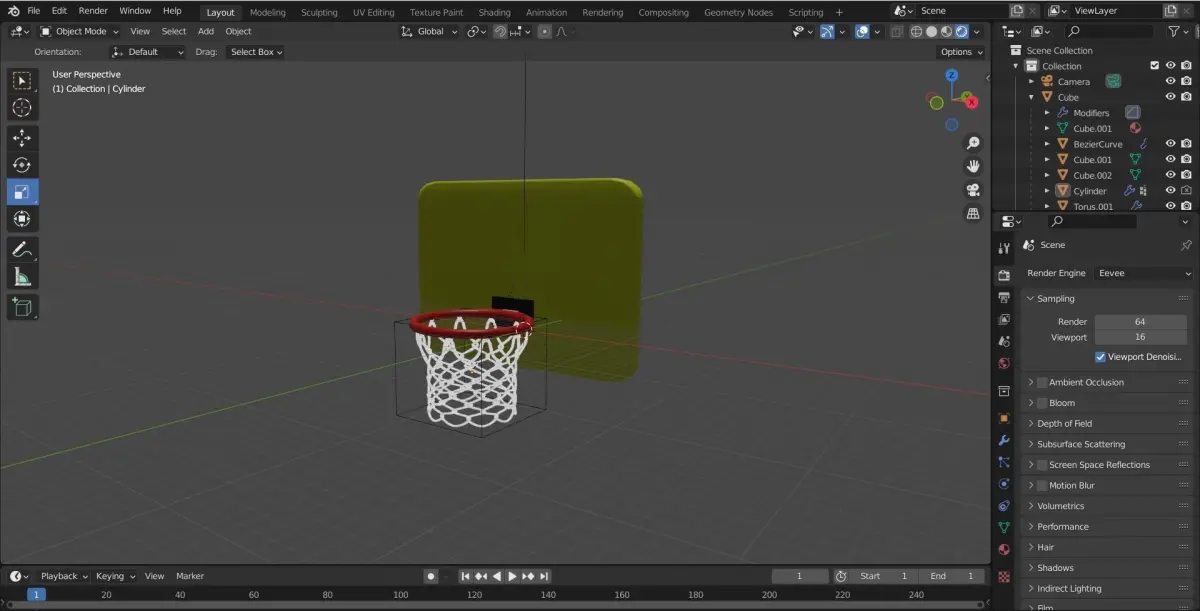The width and height of the screenshot is (1200, 611).
Task: Hide BezierCurve using its eye icon
Action: (x=1170, y=144)
